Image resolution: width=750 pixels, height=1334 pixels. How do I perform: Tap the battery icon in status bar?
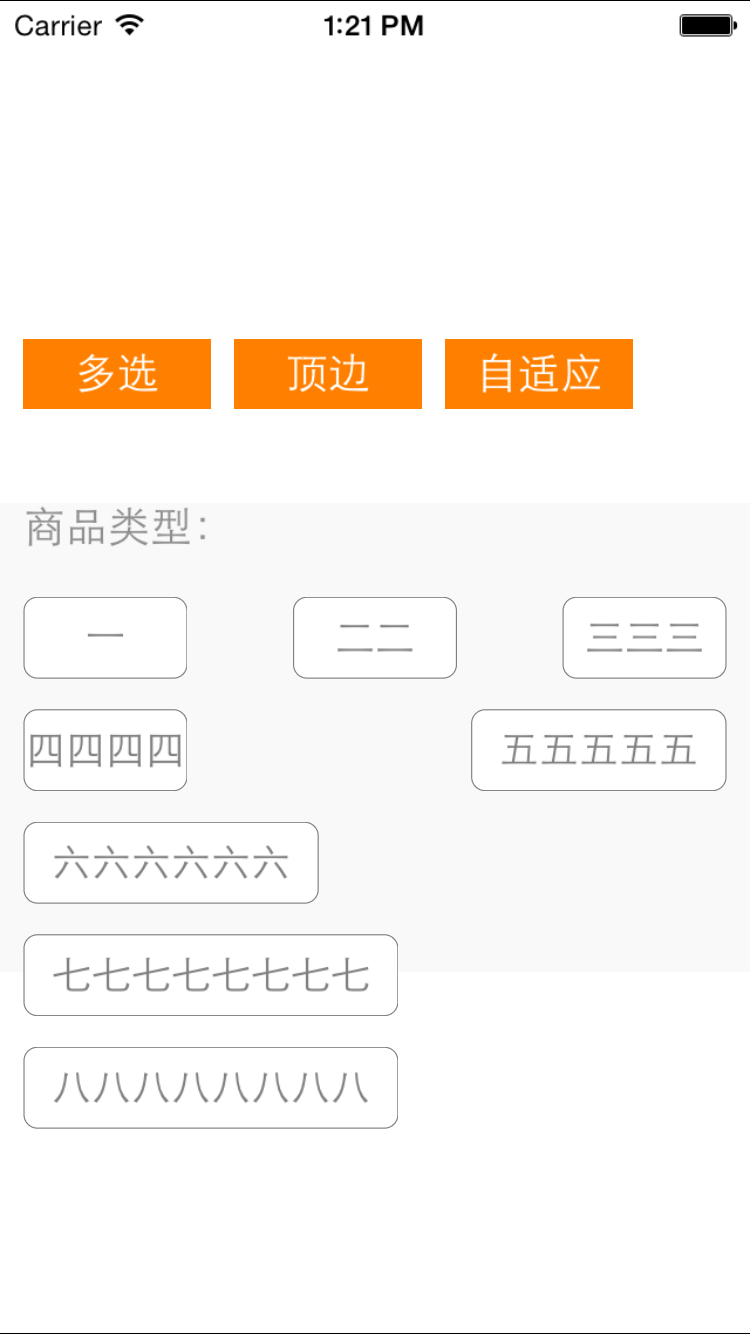(708, 25)
